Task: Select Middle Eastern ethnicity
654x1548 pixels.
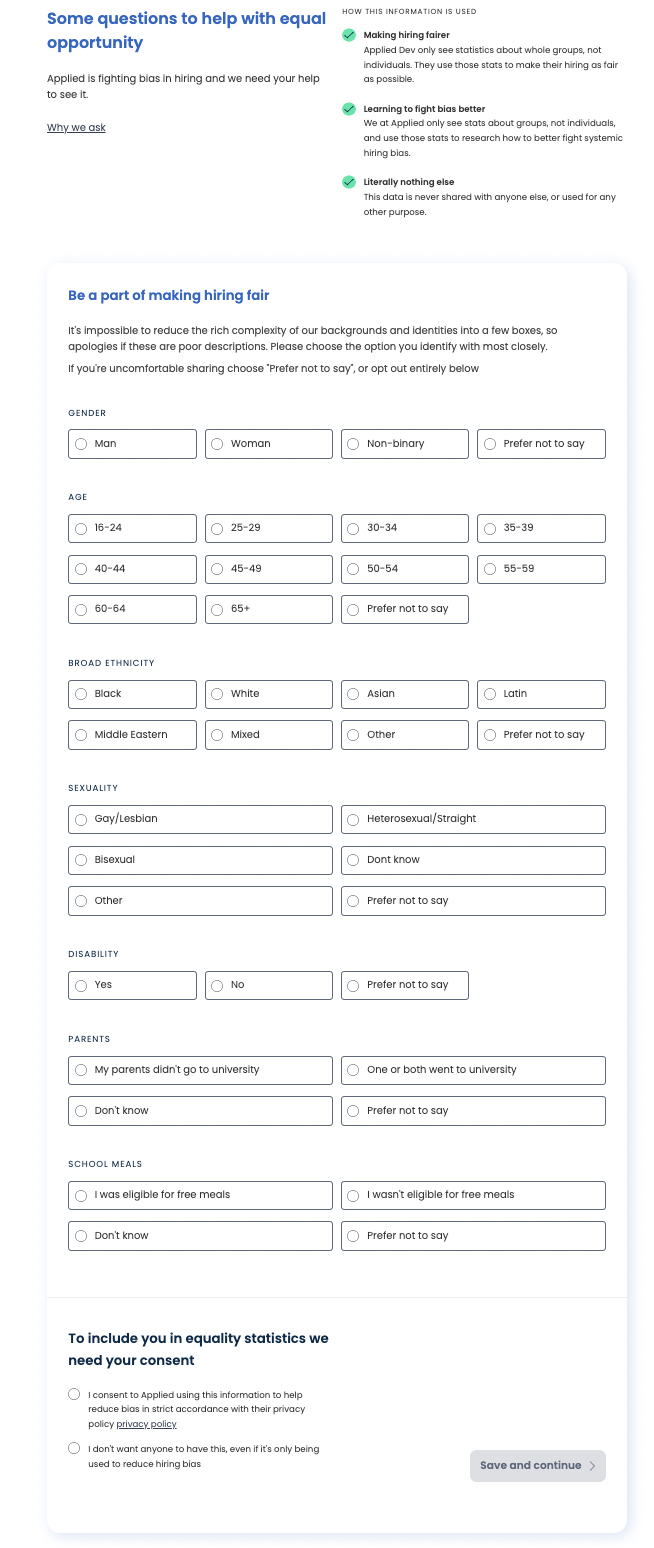Action: point(81,735)
